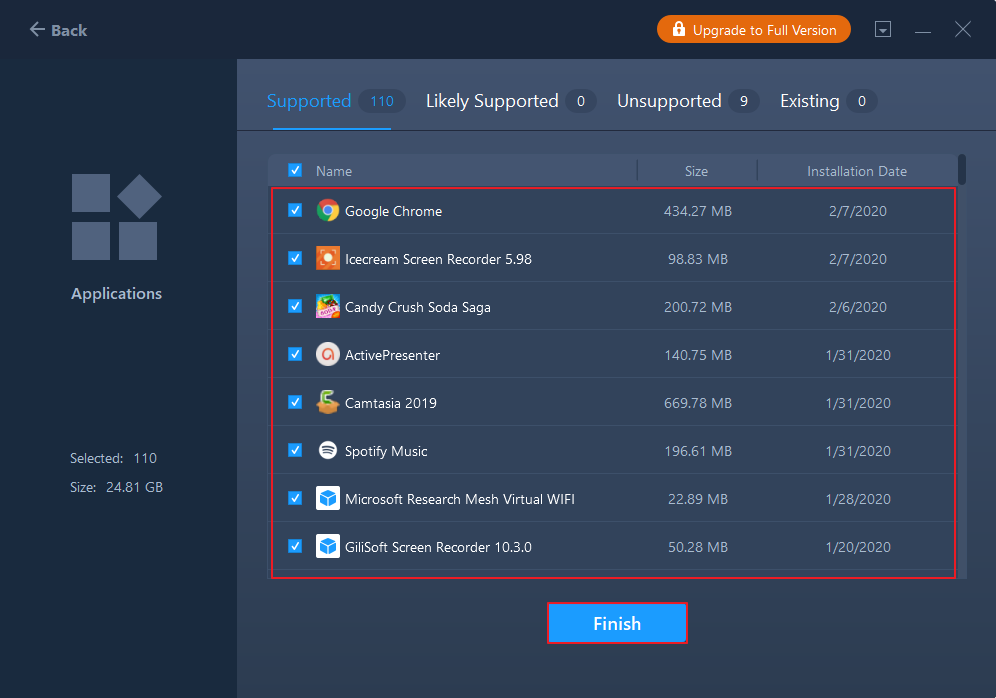
Task: Uncheck Microsoft Research Mesh Virtual WIFI checkbox
Action: pos(295,499)
